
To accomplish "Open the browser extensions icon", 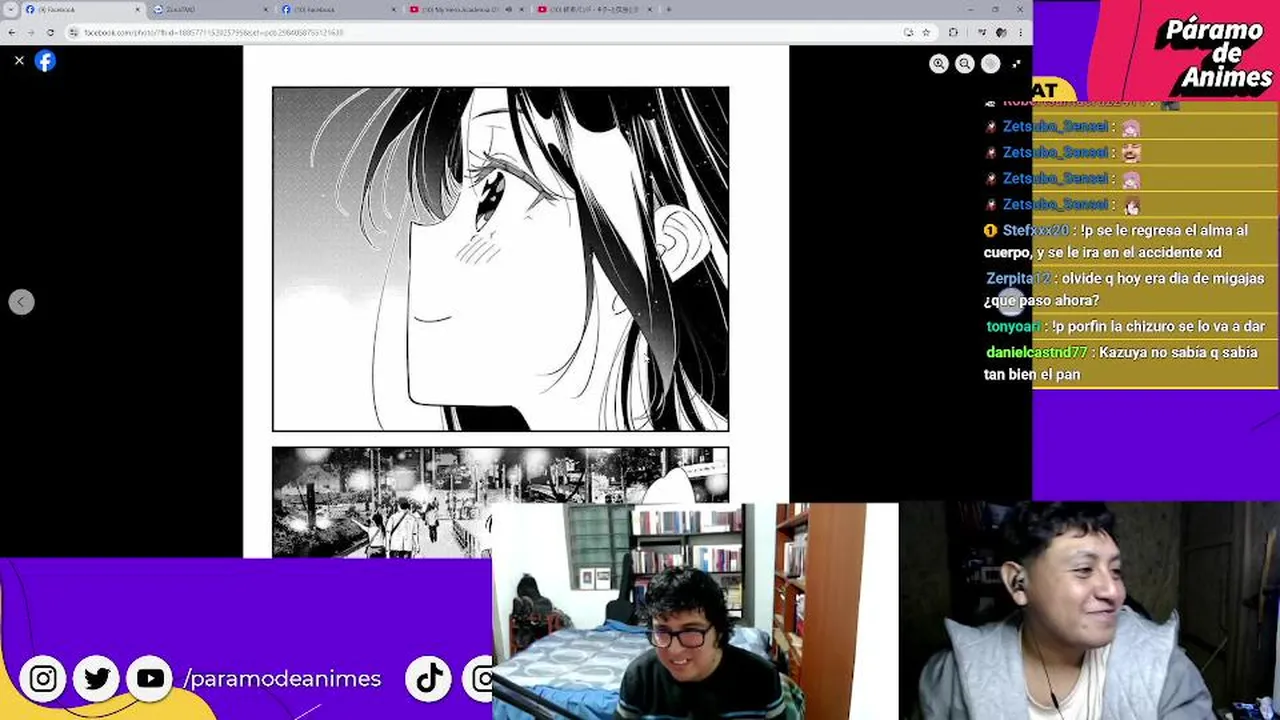I will pos(953,32).
